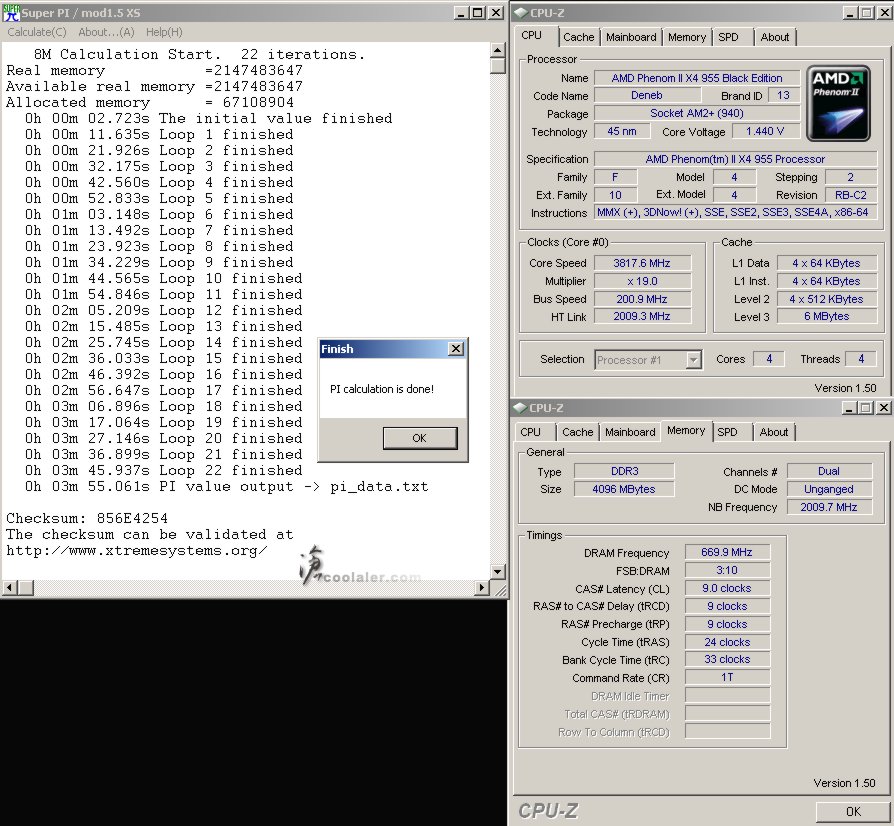Minimize the upper CPU-Z window

coord(850,13)
